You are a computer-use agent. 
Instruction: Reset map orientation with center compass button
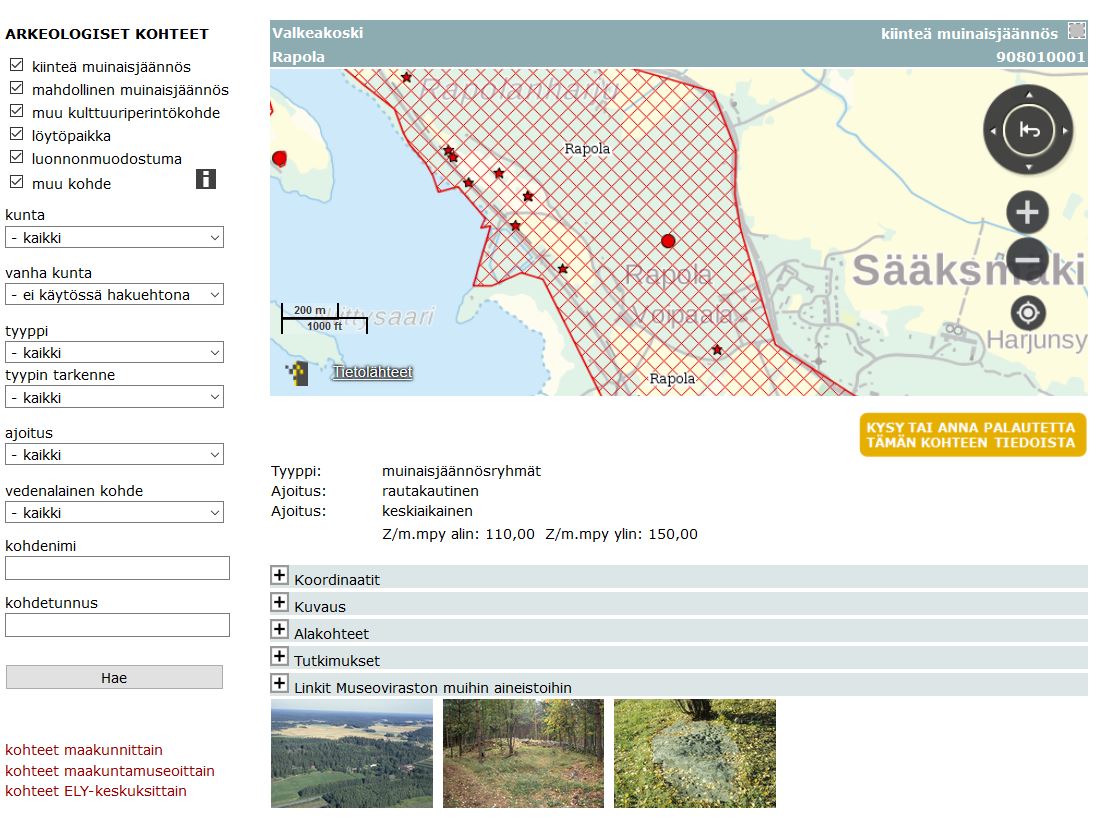click(1028, 131)
